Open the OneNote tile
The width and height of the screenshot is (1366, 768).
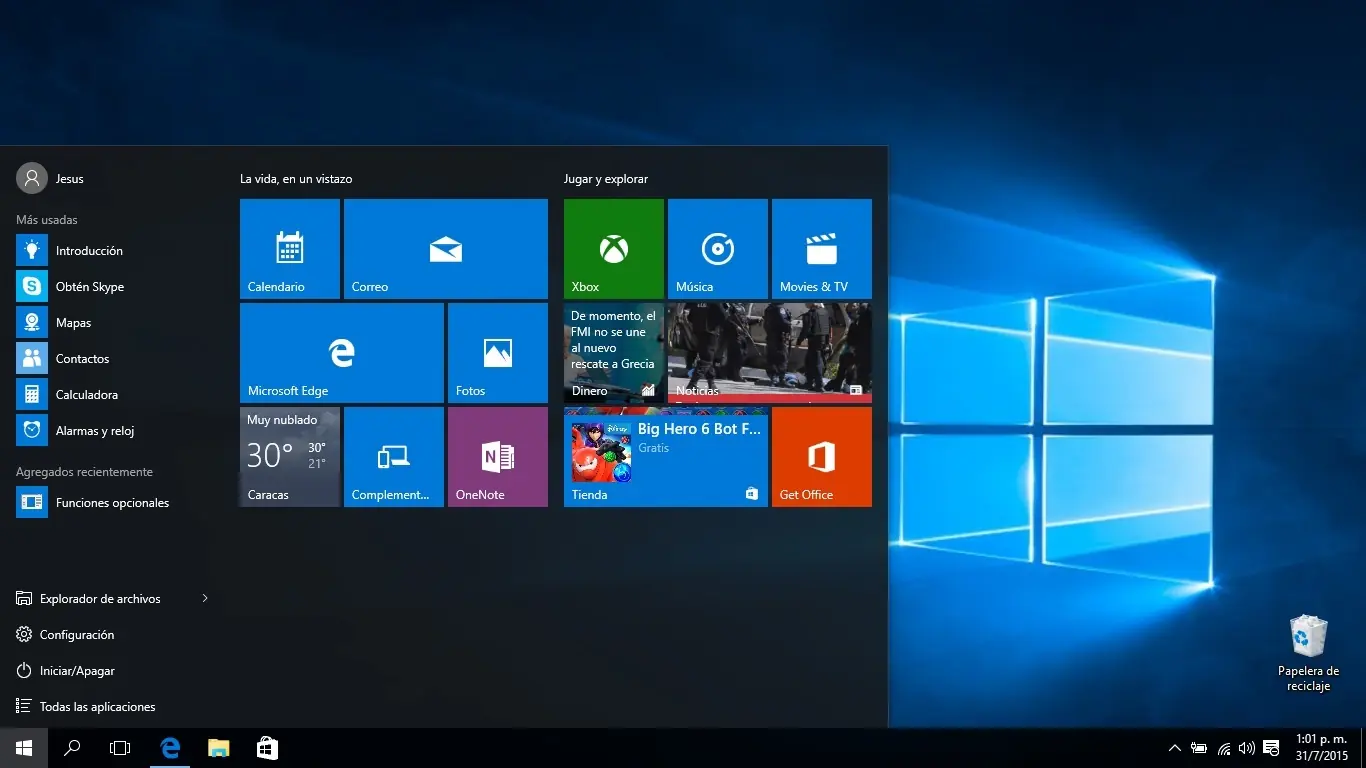(497, 456)
